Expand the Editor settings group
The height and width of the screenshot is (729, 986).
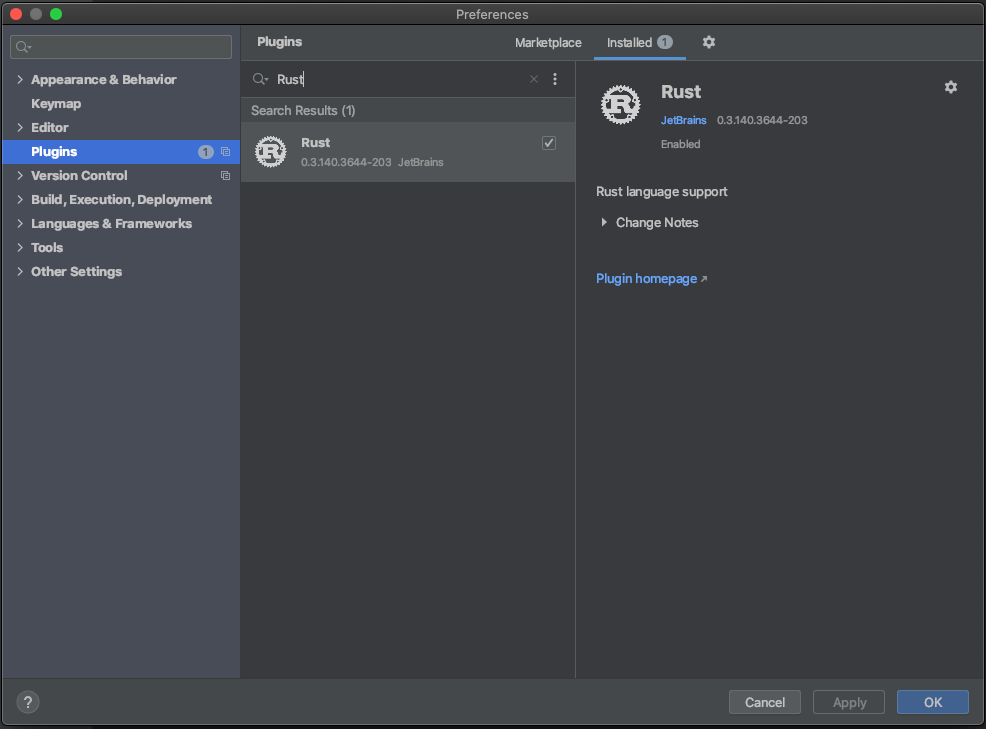(x=20, y=127)
